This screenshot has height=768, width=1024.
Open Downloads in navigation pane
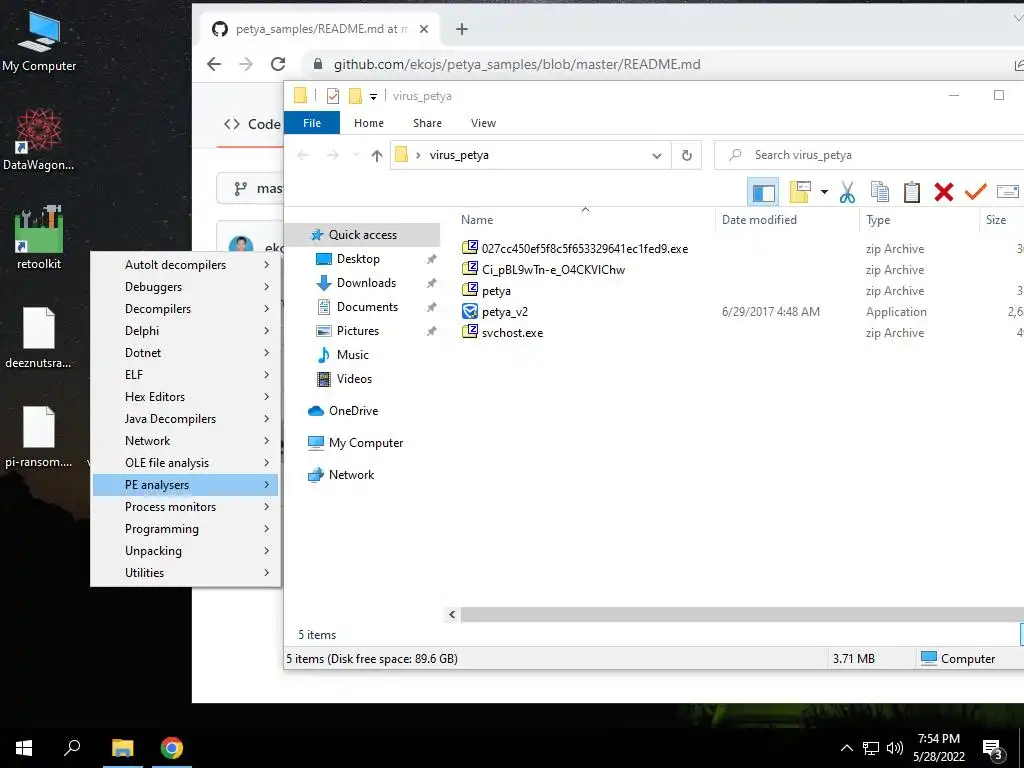(x=366, y=283)
